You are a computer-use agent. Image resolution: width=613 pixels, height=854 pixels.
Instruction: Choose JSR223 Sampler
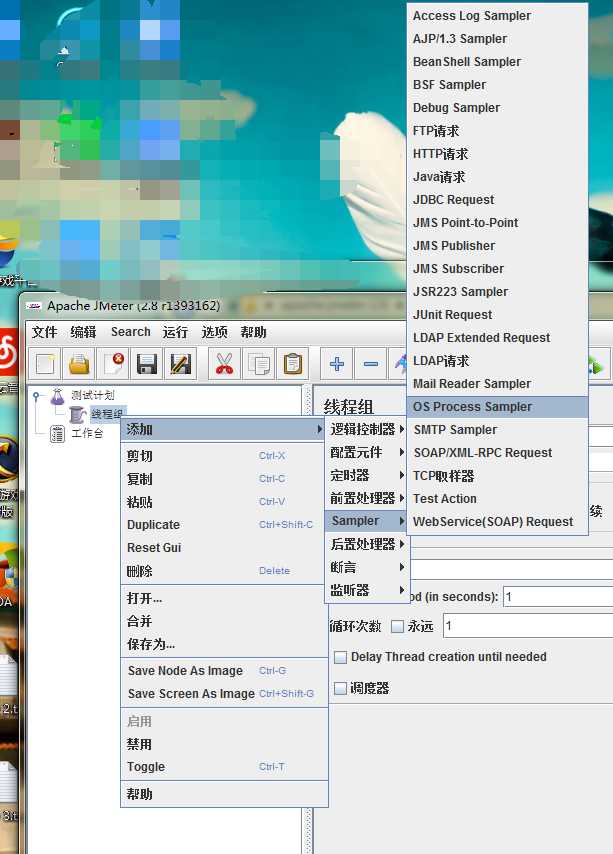pyautogui.click(x=497, y=292)
